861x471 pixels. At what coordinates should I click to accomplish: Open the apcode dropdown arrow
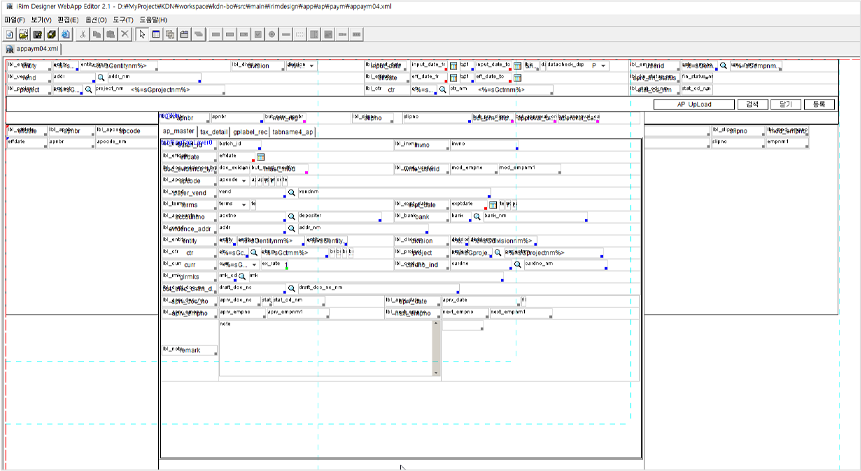point(244,181)
